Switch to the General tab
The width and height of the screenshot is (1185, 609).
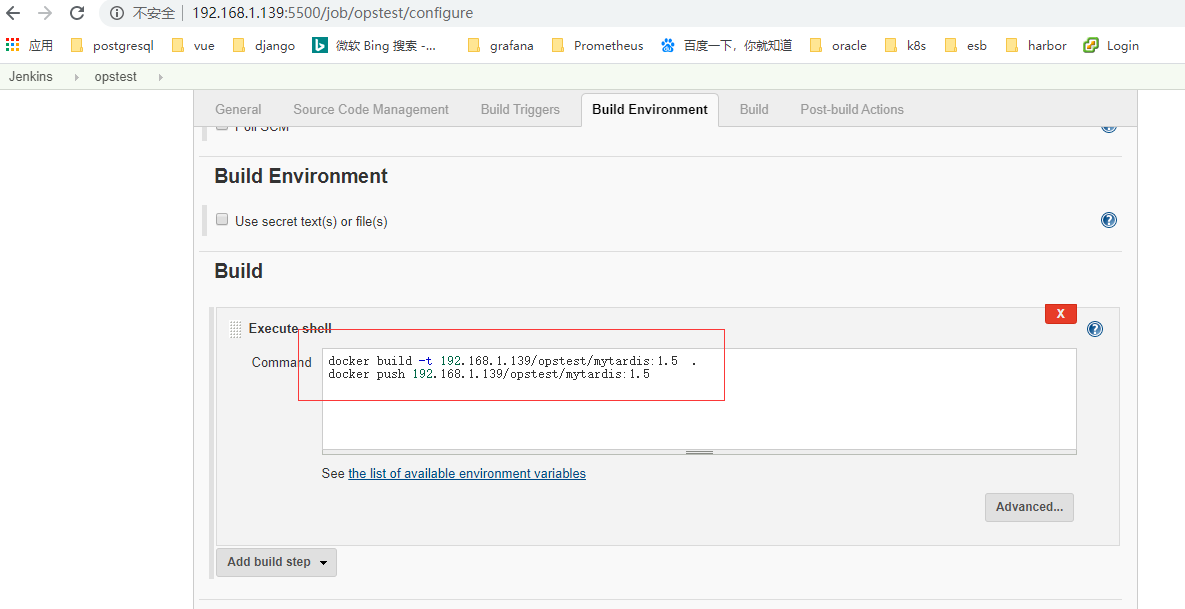coord(238,110)
